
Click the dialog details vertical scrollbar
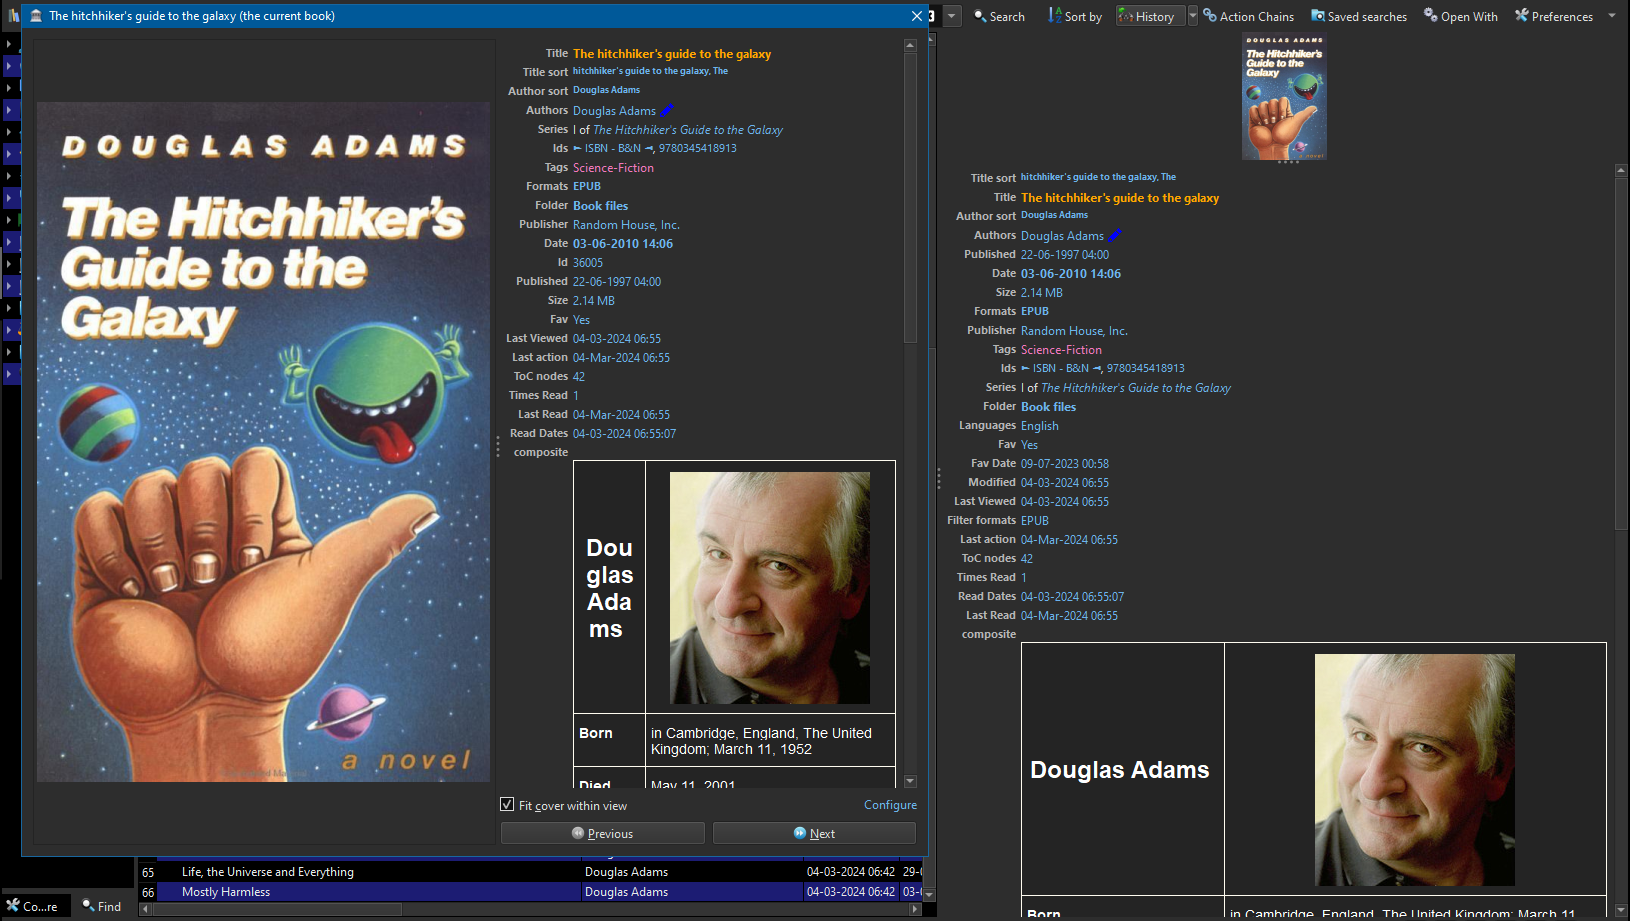[910, 197]
